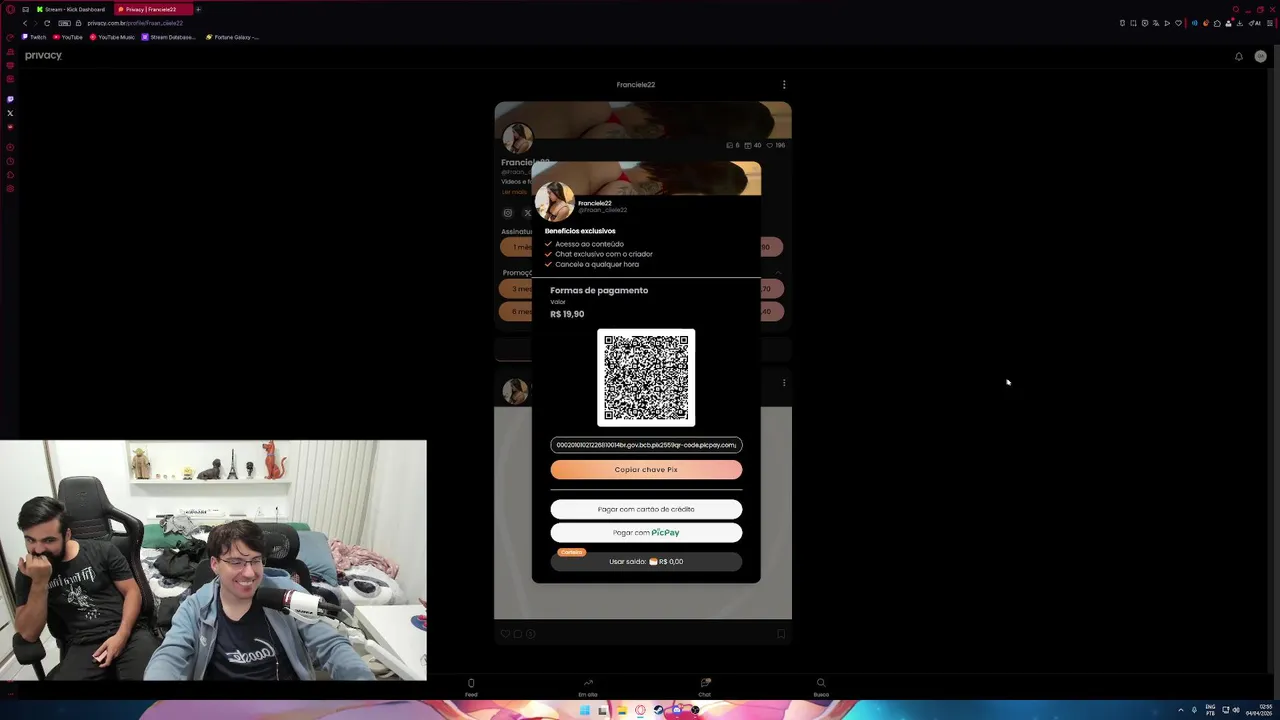
Task: Go back to the previous page
Action: (x=25, y=23)
